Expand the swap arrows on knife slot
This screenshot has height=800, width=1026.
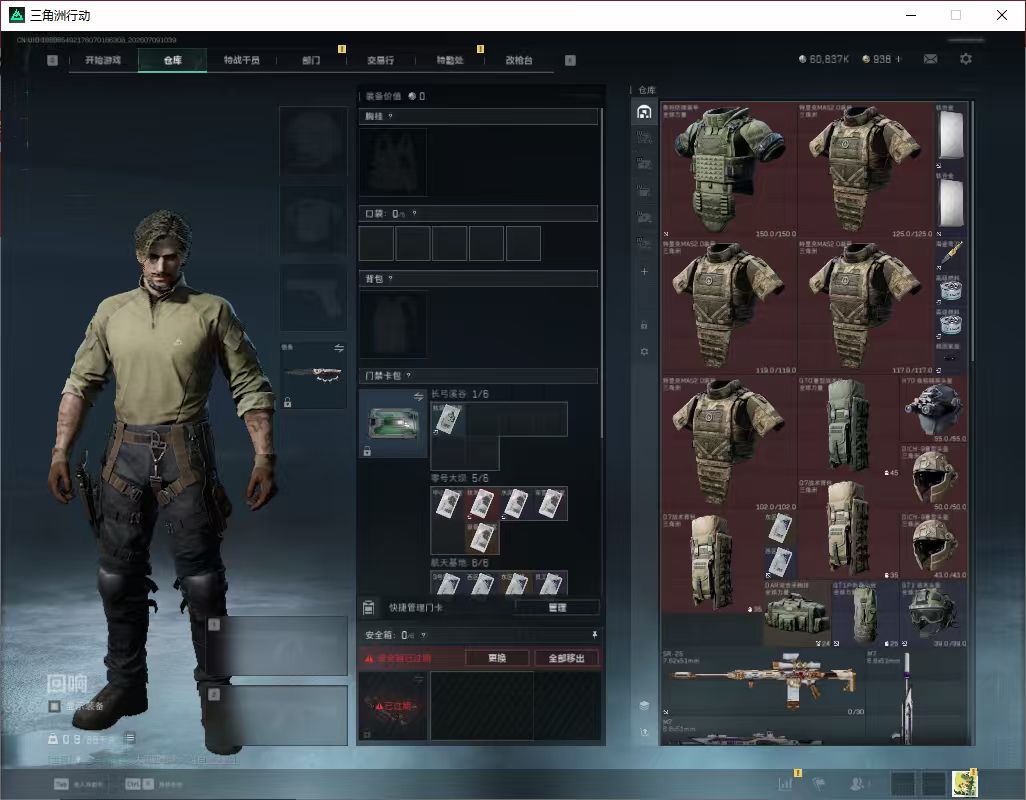tap(338, 348)
